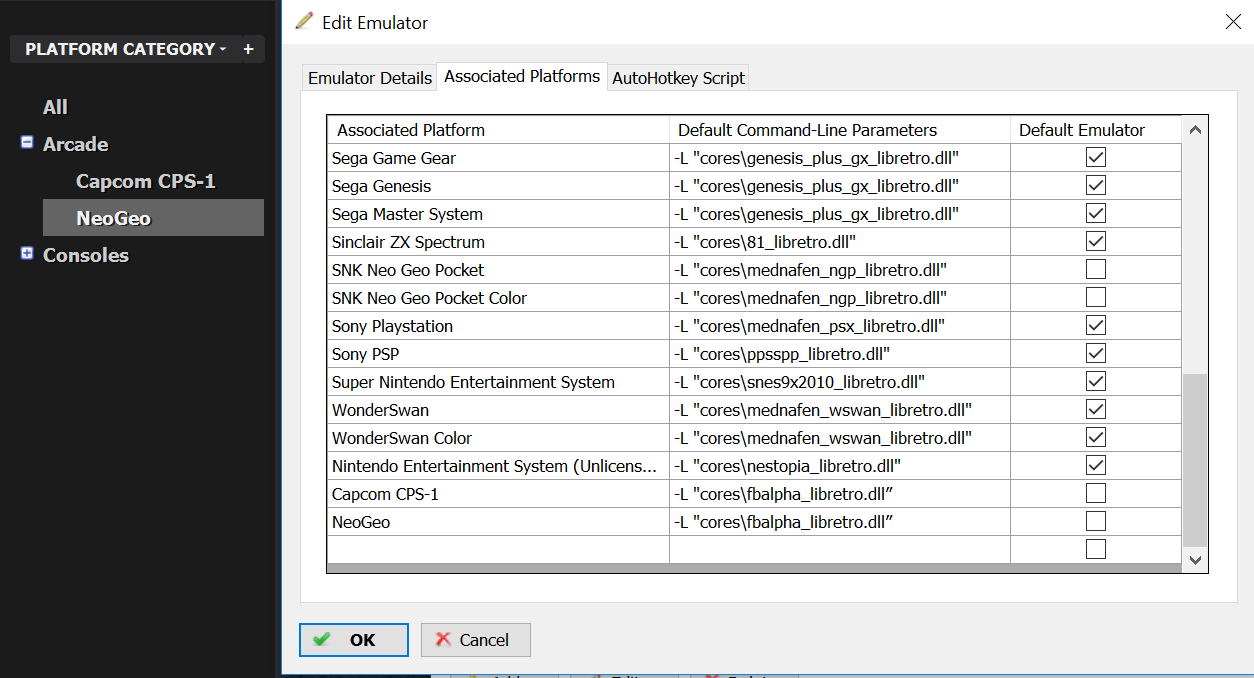
Task: Click the Default Emulator column header
Action: (x=1096, y=130)
